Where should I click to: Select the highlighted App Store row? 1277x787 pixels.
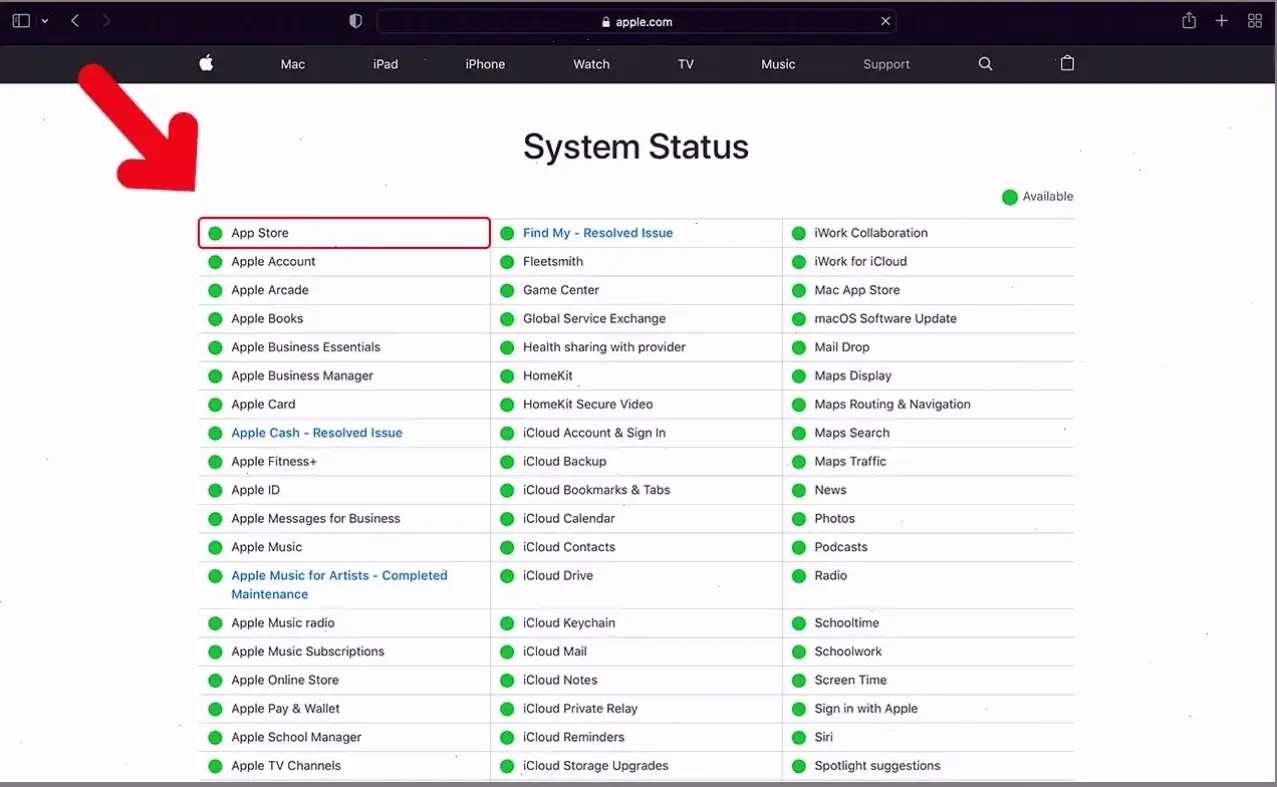click(344, 233)
